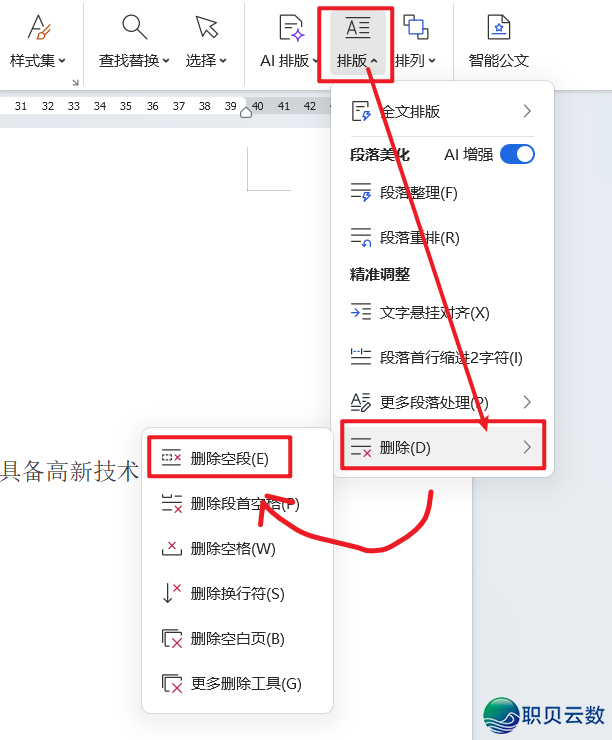Viewport: 612px width, 740px height.
Task: Click the 查找替换 button label
Action: 129,61
